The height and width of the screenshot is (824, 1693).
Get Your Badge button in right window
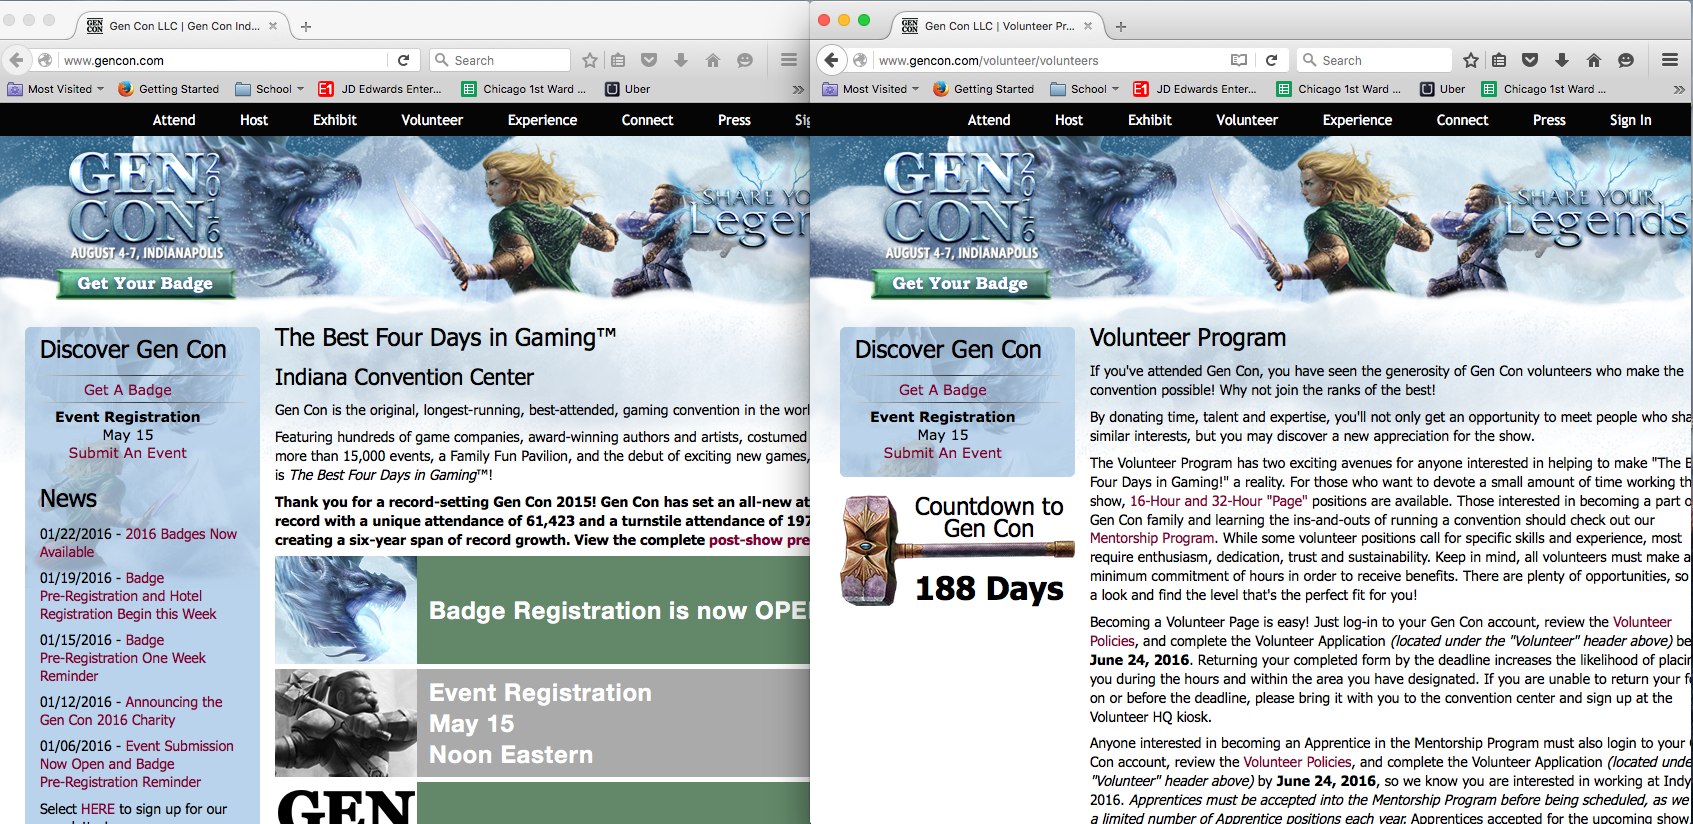960,283
